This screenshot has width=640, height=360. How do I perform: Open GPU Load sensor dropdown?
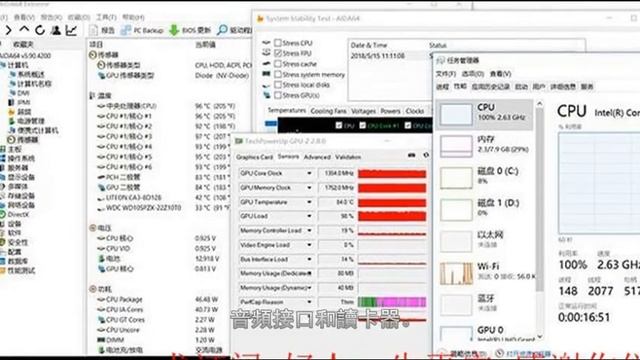[309, 216]
